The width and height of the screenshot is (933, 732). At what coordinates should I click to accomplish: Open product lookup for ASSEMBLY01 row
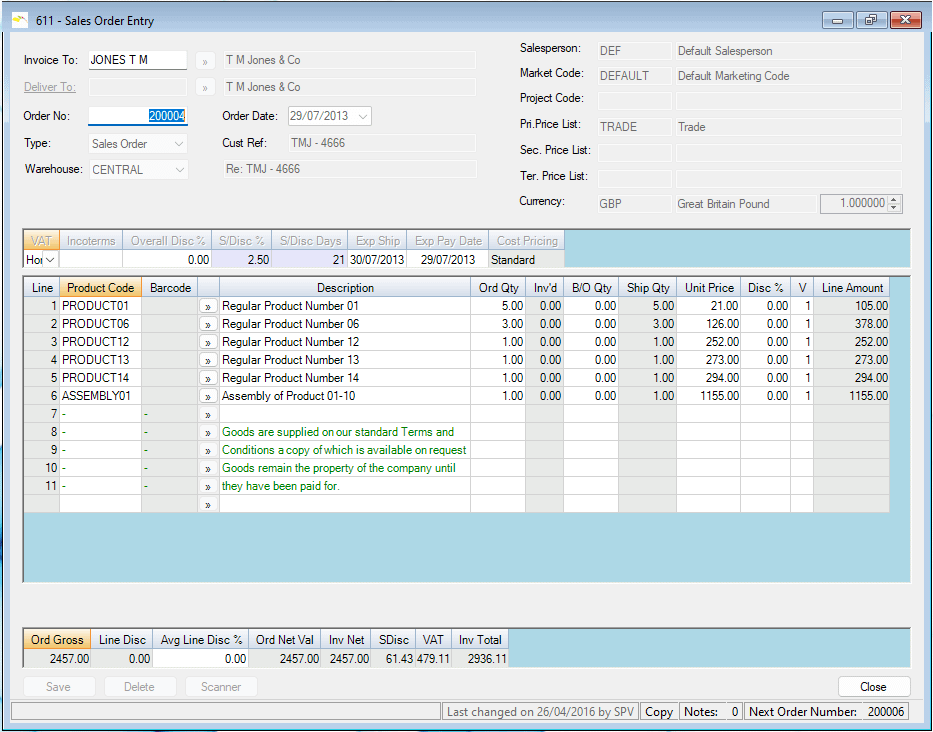pyautogui.click(x=208, y=396)
